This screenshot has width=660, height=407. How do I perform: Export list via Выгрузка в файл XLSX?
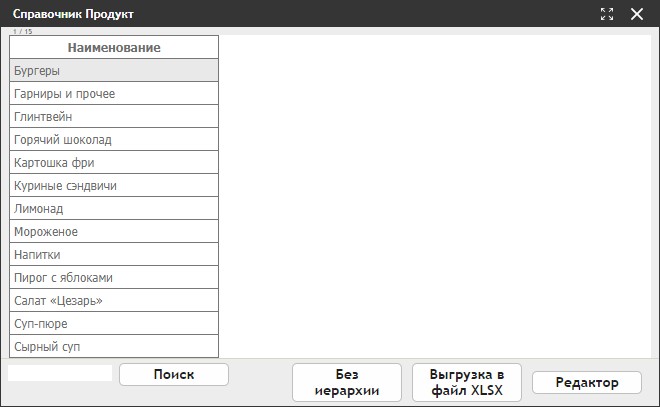[x=467, y=382]
